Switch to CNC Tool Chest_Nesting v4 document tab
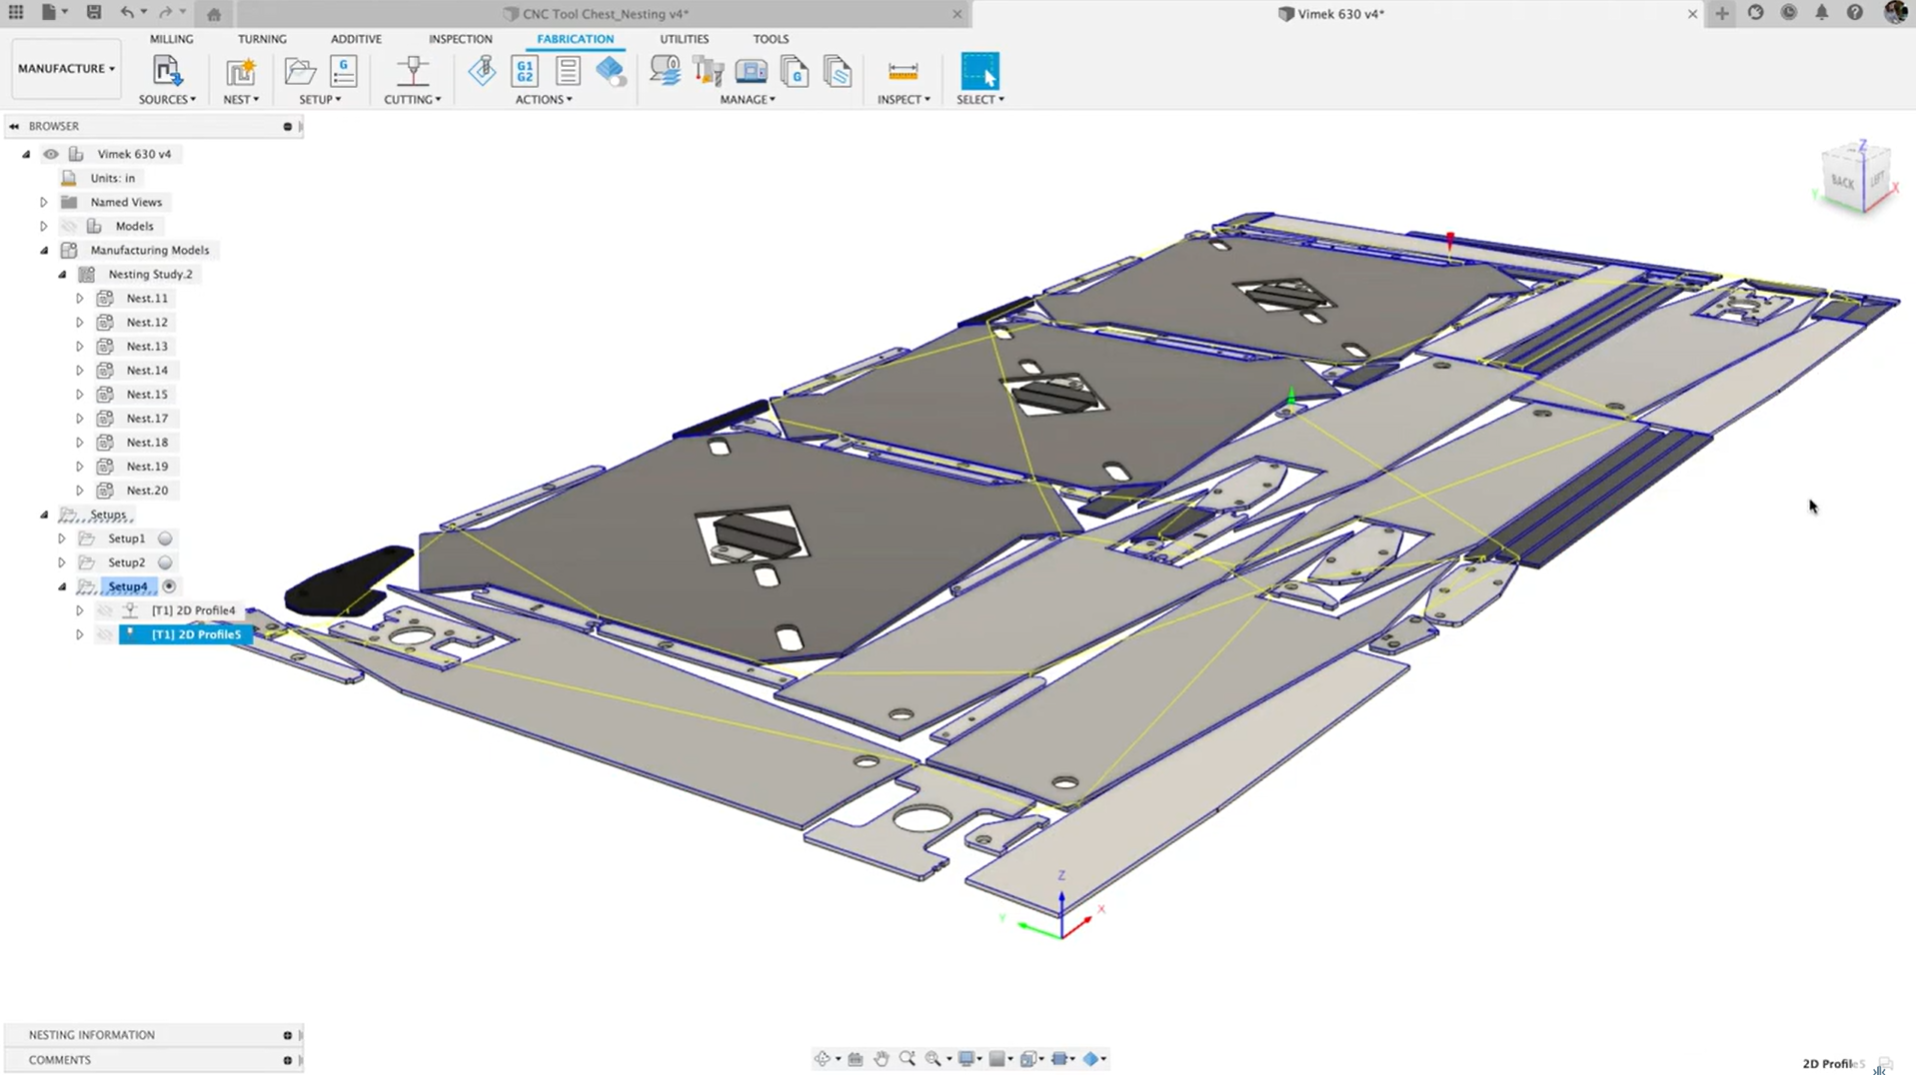Image resolution: width=1916 pixels, height=1075 pixels. [605, 14]
